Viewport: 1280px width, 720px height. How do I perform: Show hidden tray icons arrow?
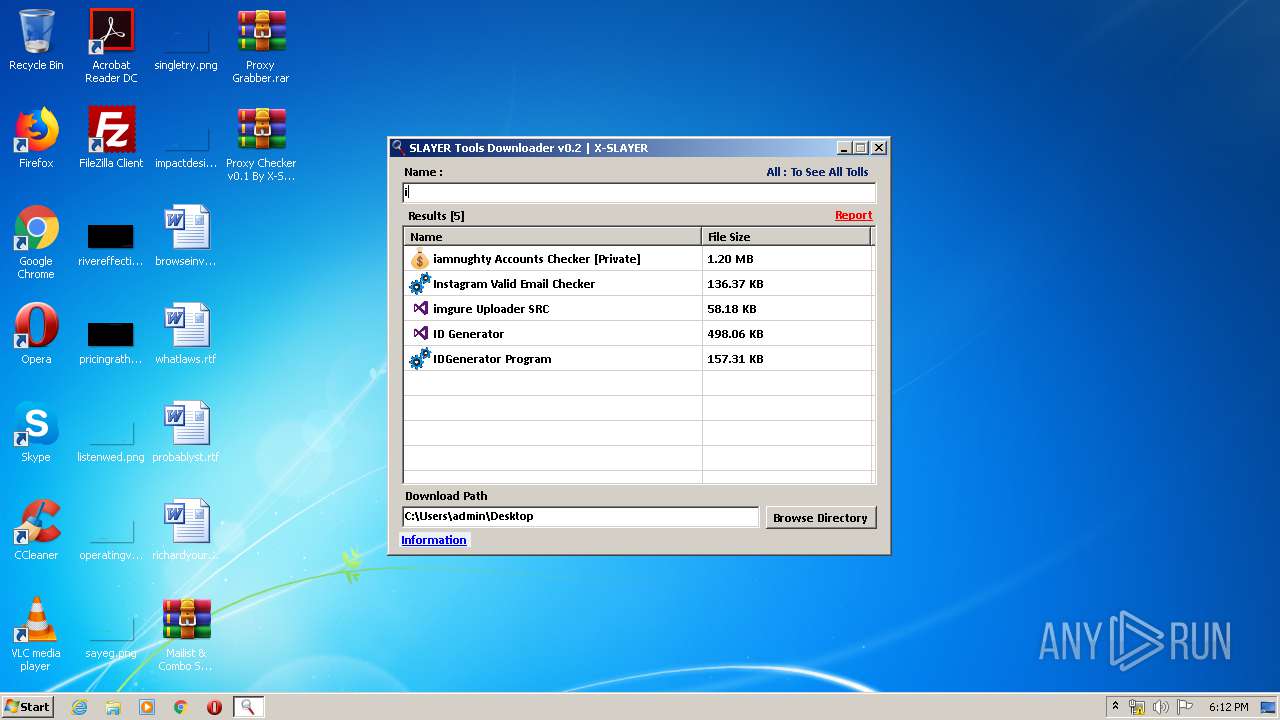[x=1115, y=707]
